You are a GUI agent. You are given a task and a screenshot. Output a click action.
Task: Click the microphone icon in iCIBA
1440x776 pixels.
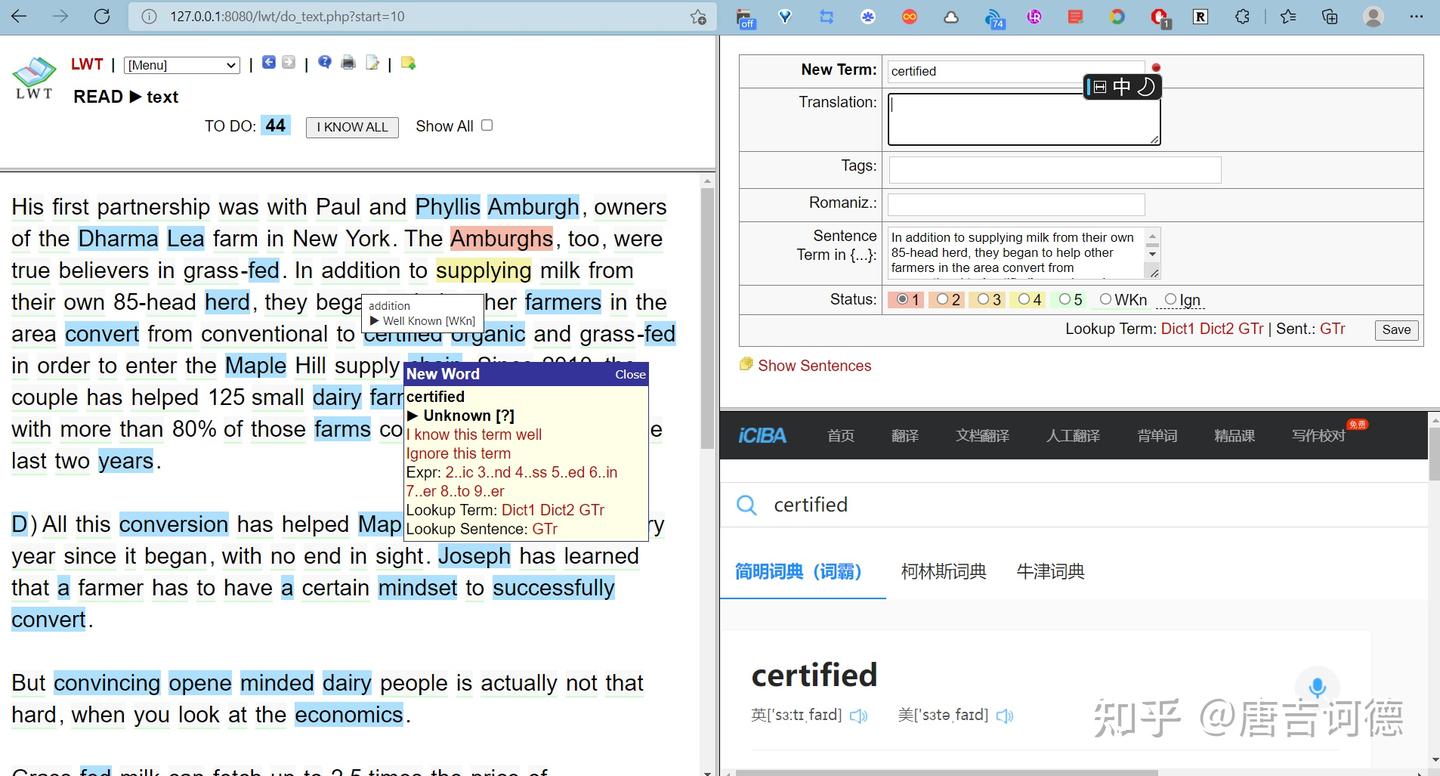(x=1317, y=687)
